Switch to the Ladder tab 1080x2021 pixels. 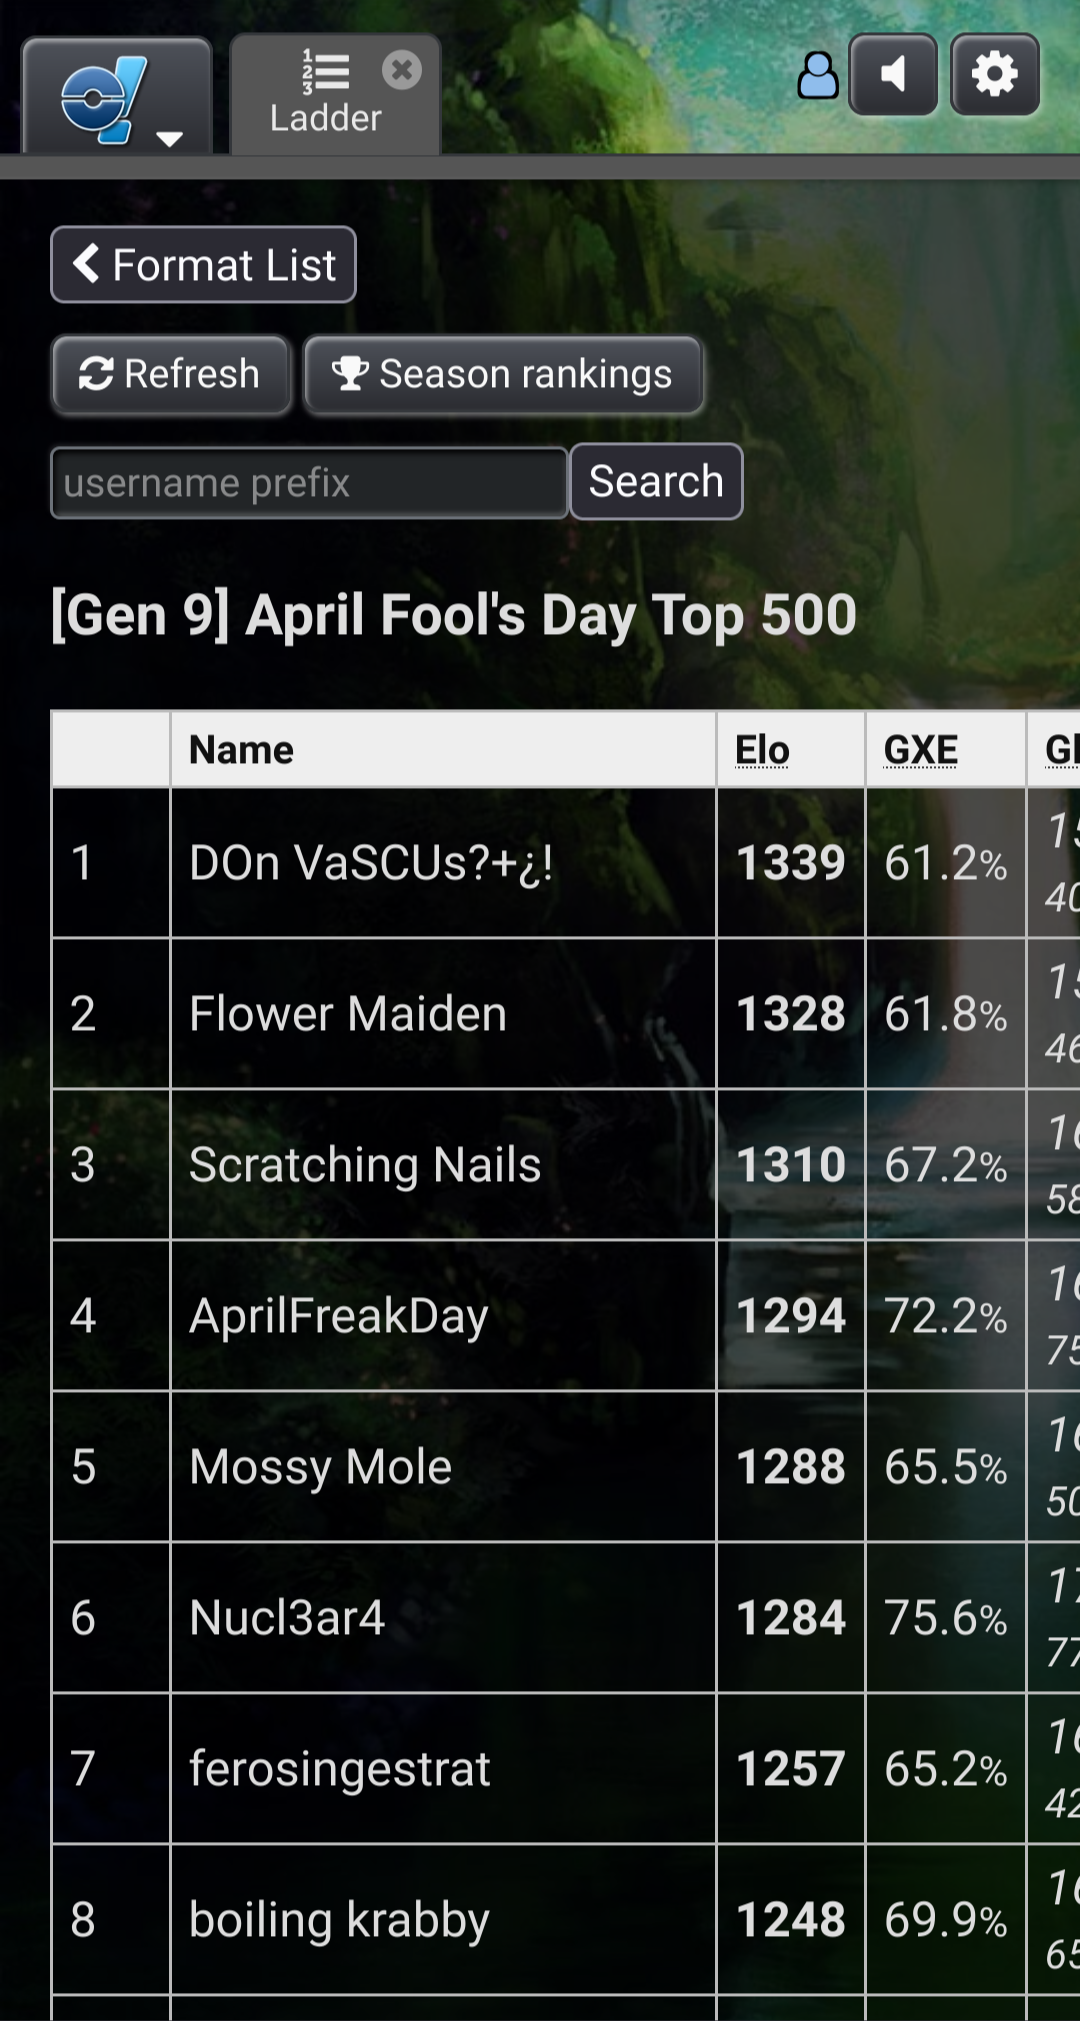pos(326,95)
